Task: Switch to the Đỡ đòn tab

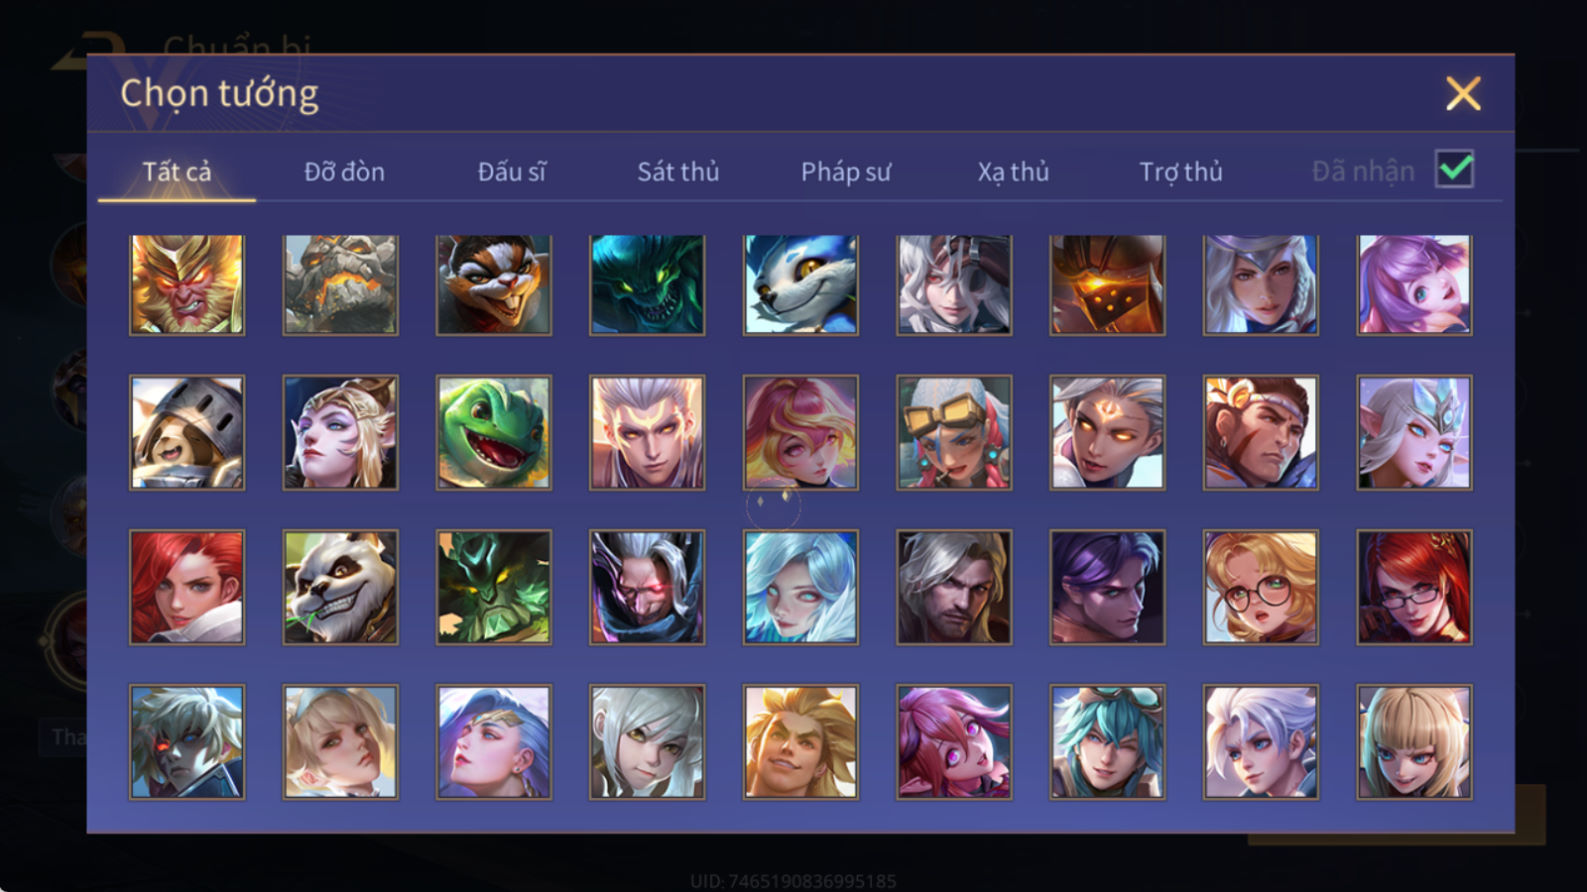Action: [344, 172]
